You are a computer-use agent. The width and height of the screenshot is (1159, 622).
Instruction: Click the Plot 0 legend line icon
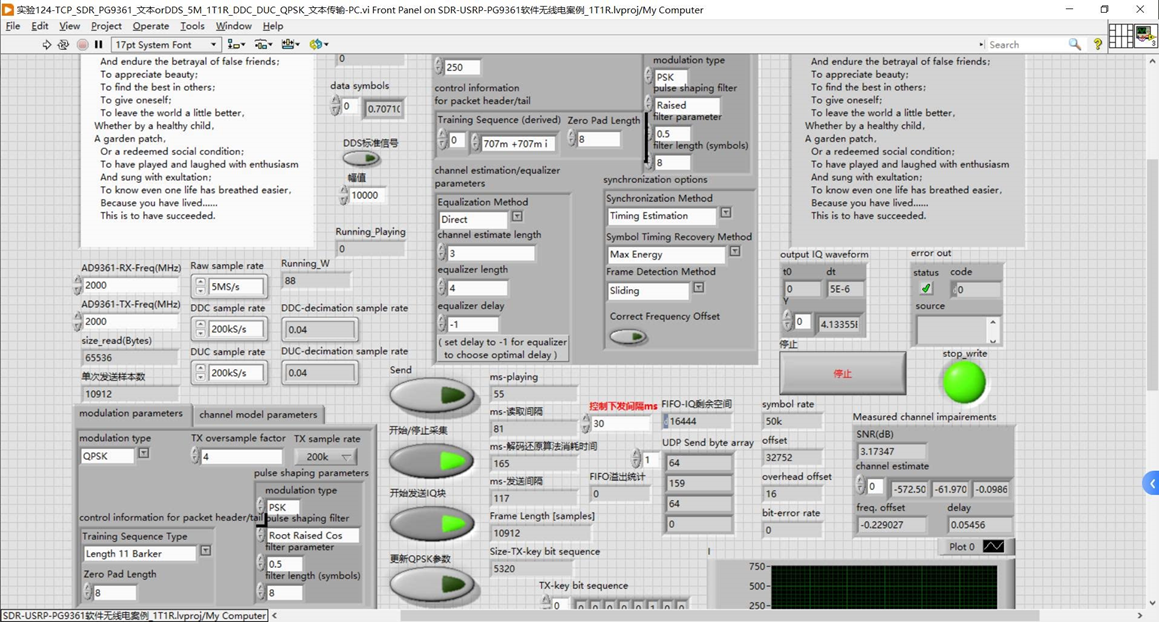click(x=993, y=547)
